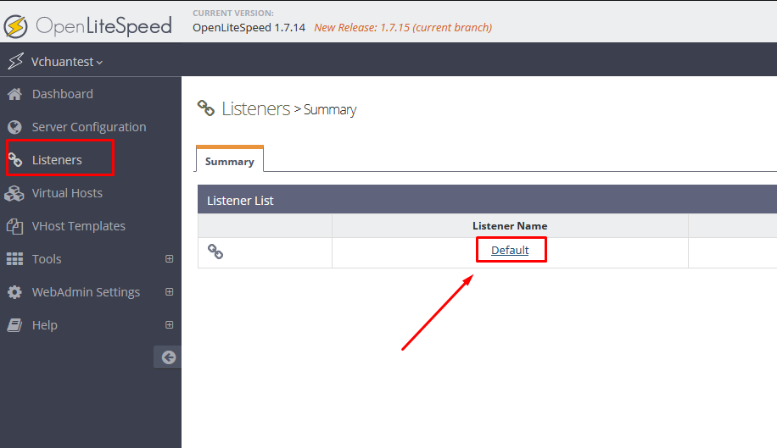Open the Help menu label
The width and height of the screenshot is (777, 448).
coord(45,326)
